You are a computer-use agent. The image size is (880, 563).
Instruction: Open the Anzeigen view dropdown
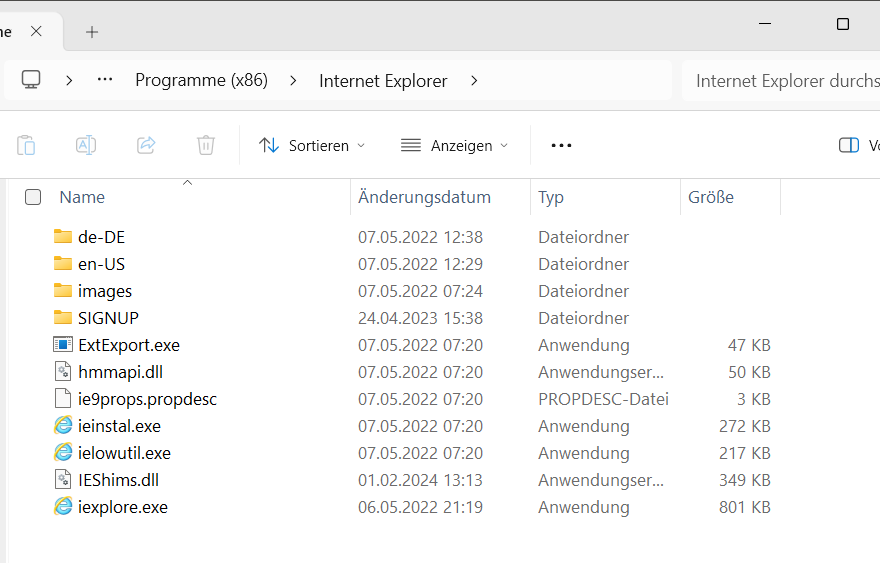(x=454, y=145)
